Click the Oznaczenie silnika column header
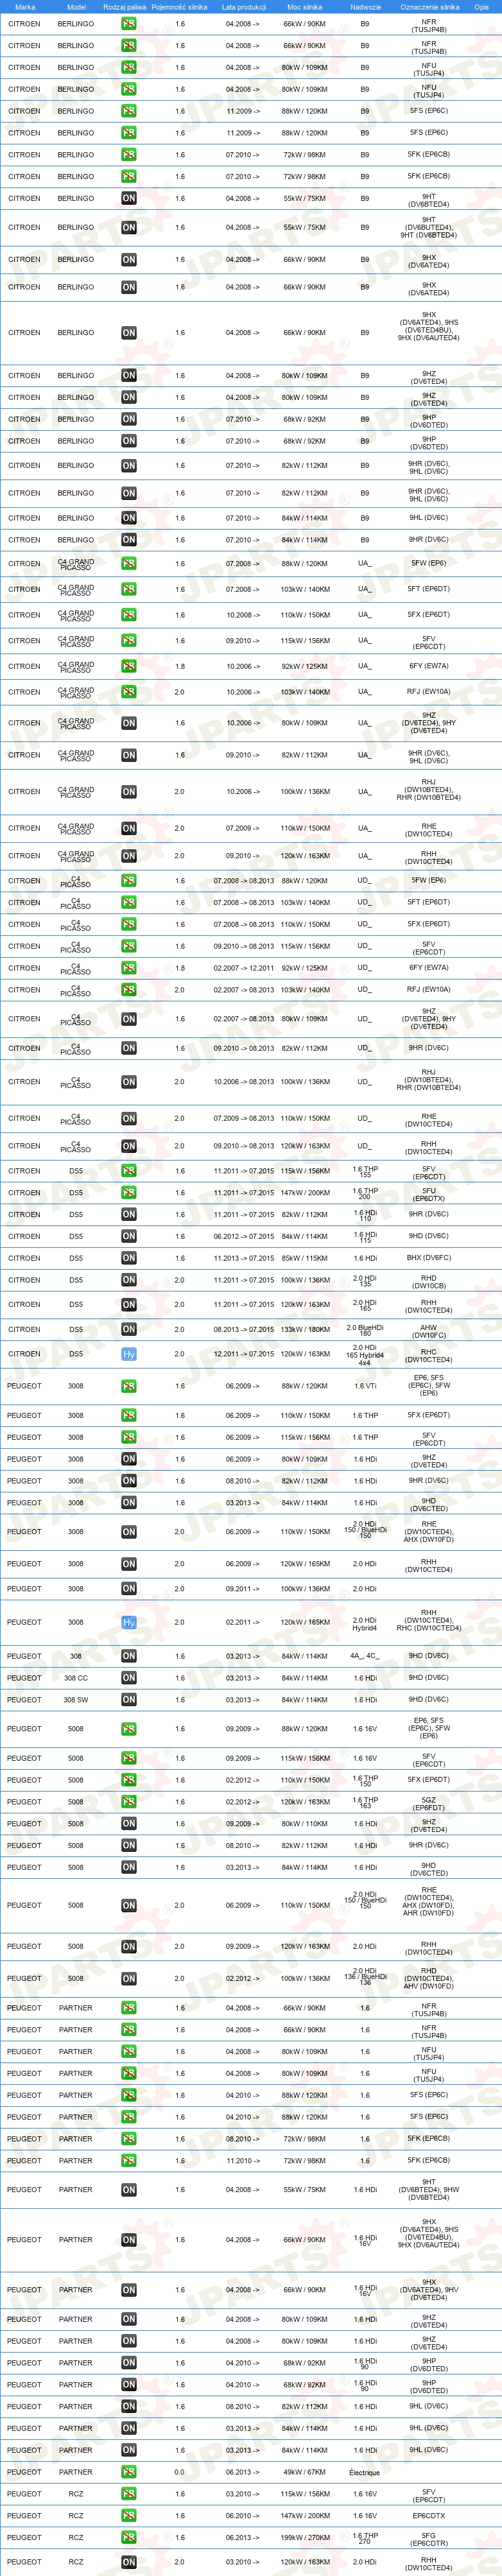The image size is (502, 2576). point(429,7)
